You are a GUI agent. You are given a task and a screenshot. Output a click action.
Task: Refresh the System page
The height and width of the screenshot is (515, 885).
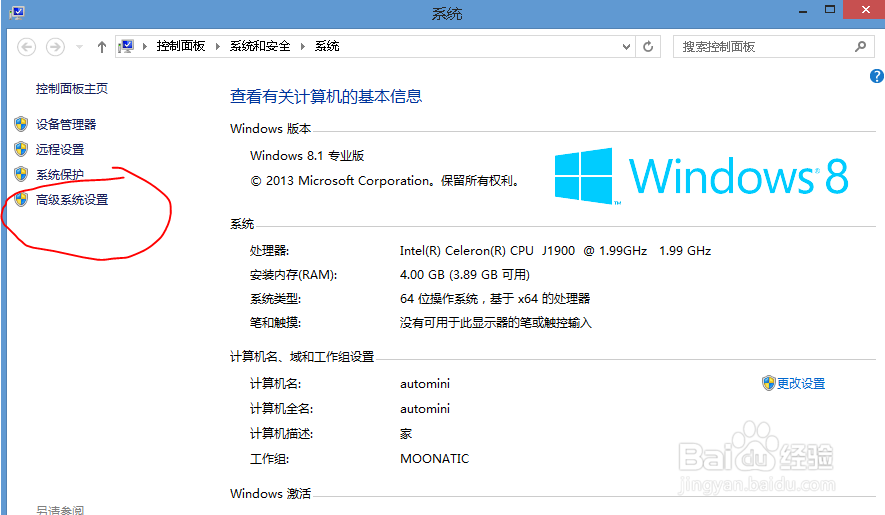click(648, 47)
